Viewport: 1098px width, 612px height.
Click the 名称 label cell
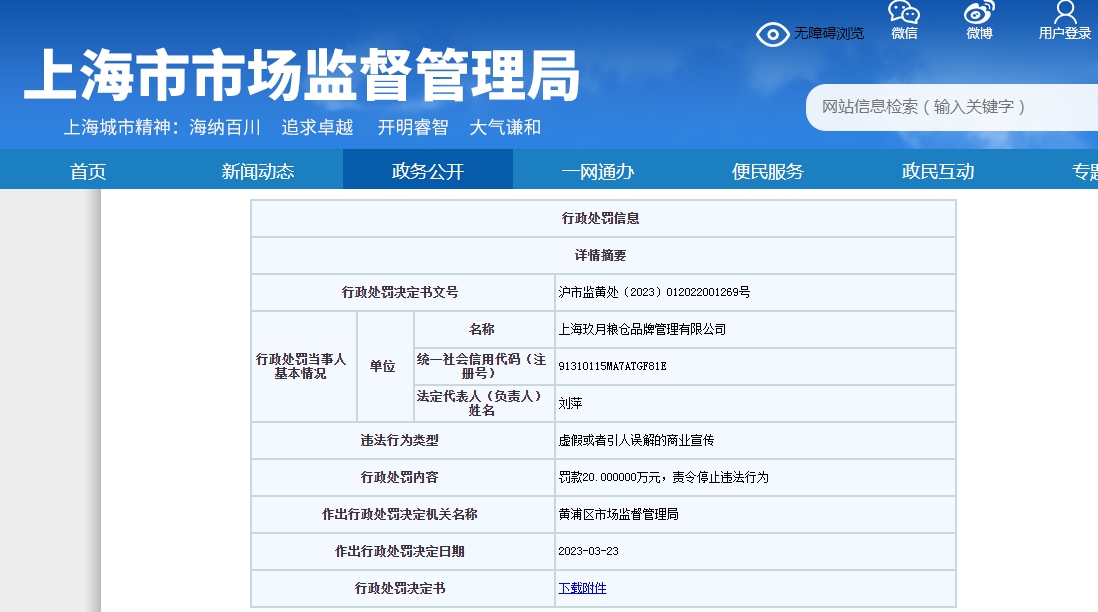pos(485,329)
